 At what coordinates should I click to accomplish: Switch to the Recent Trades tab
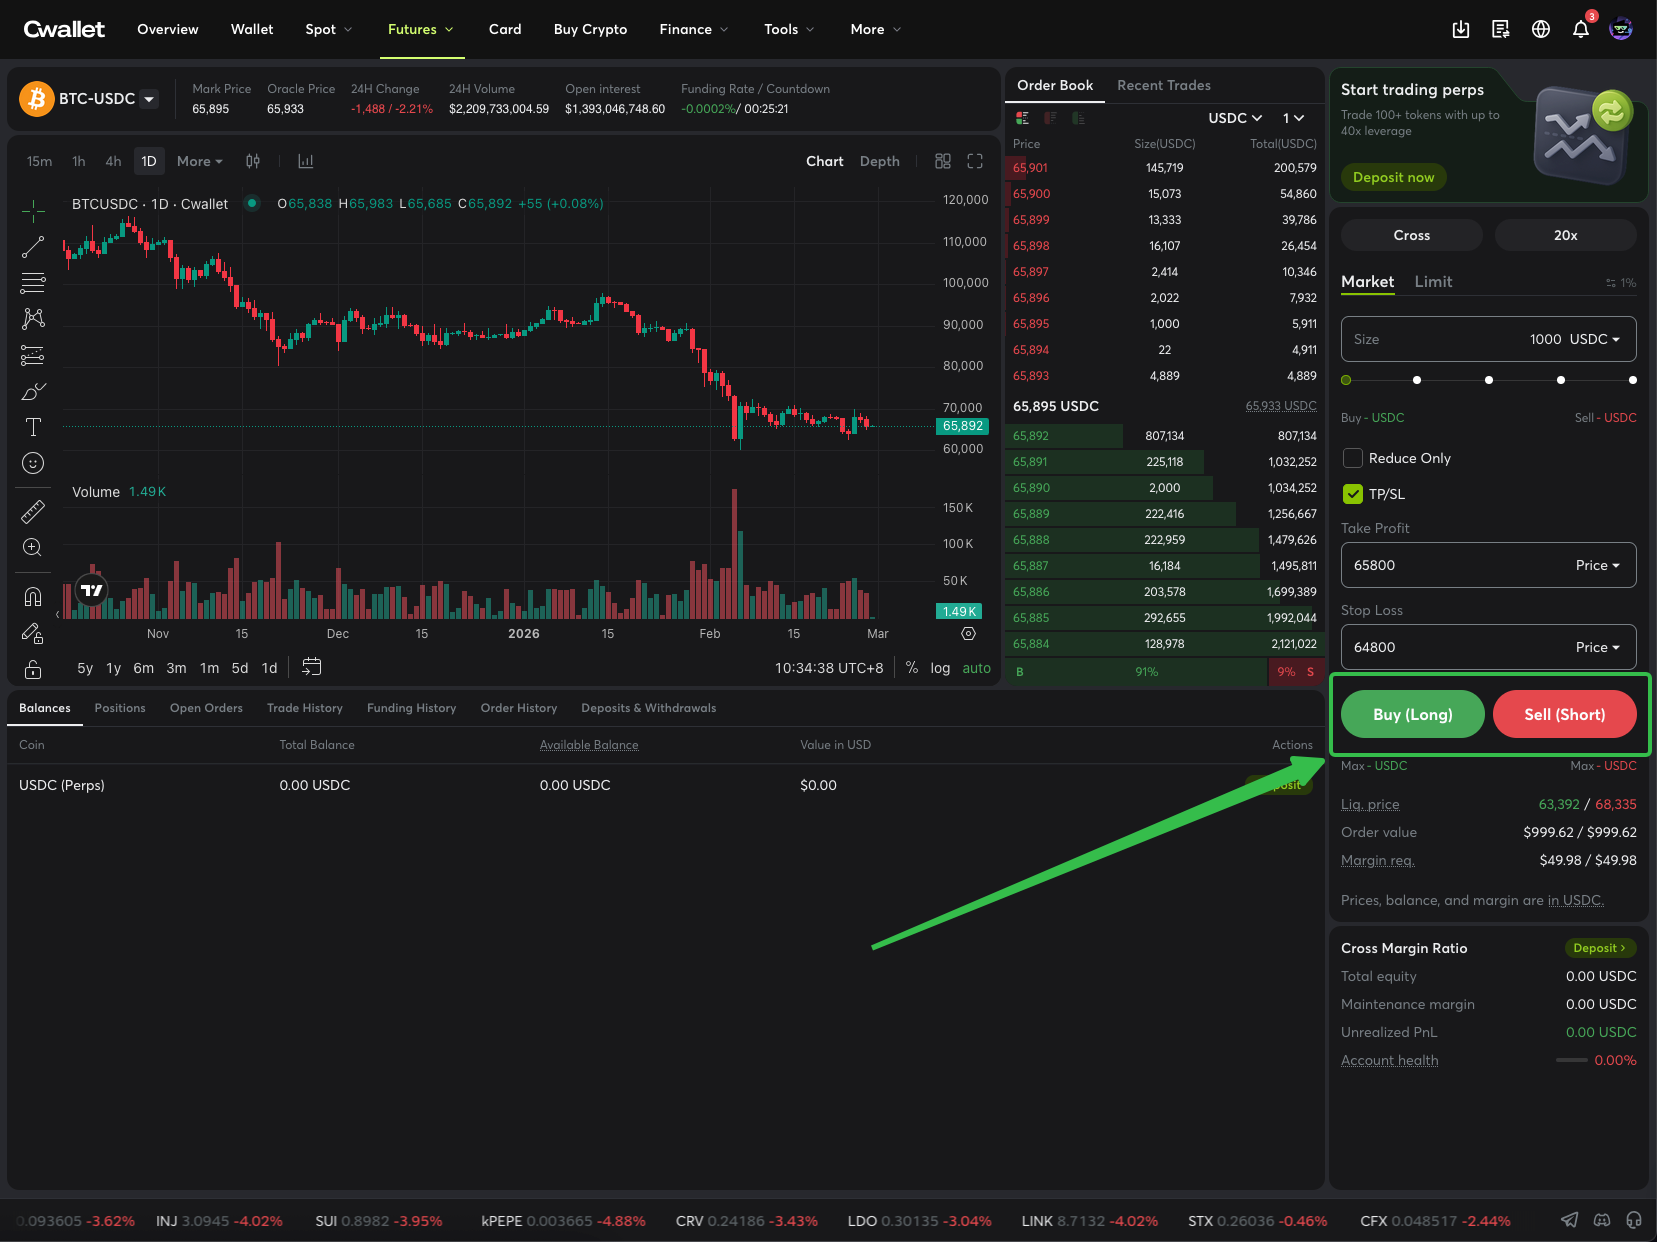1163,86
